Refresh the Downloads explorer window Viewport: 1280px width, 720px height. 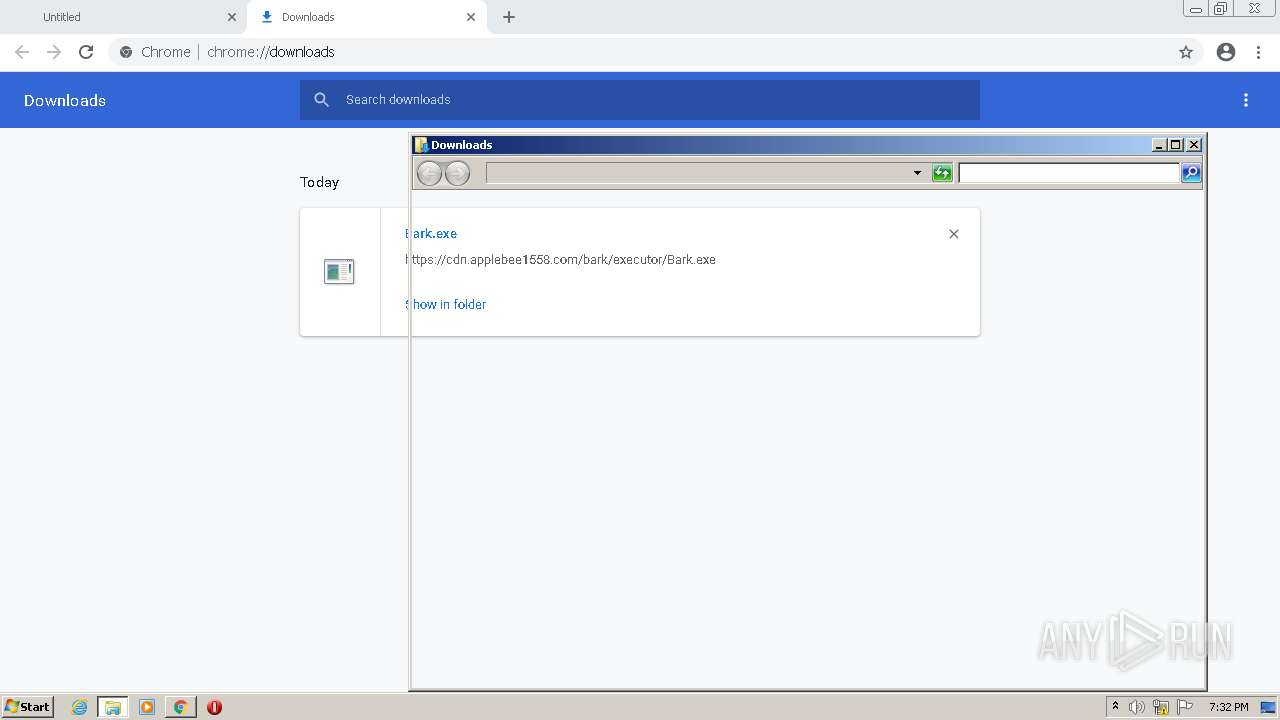click(x=942, y=173)
